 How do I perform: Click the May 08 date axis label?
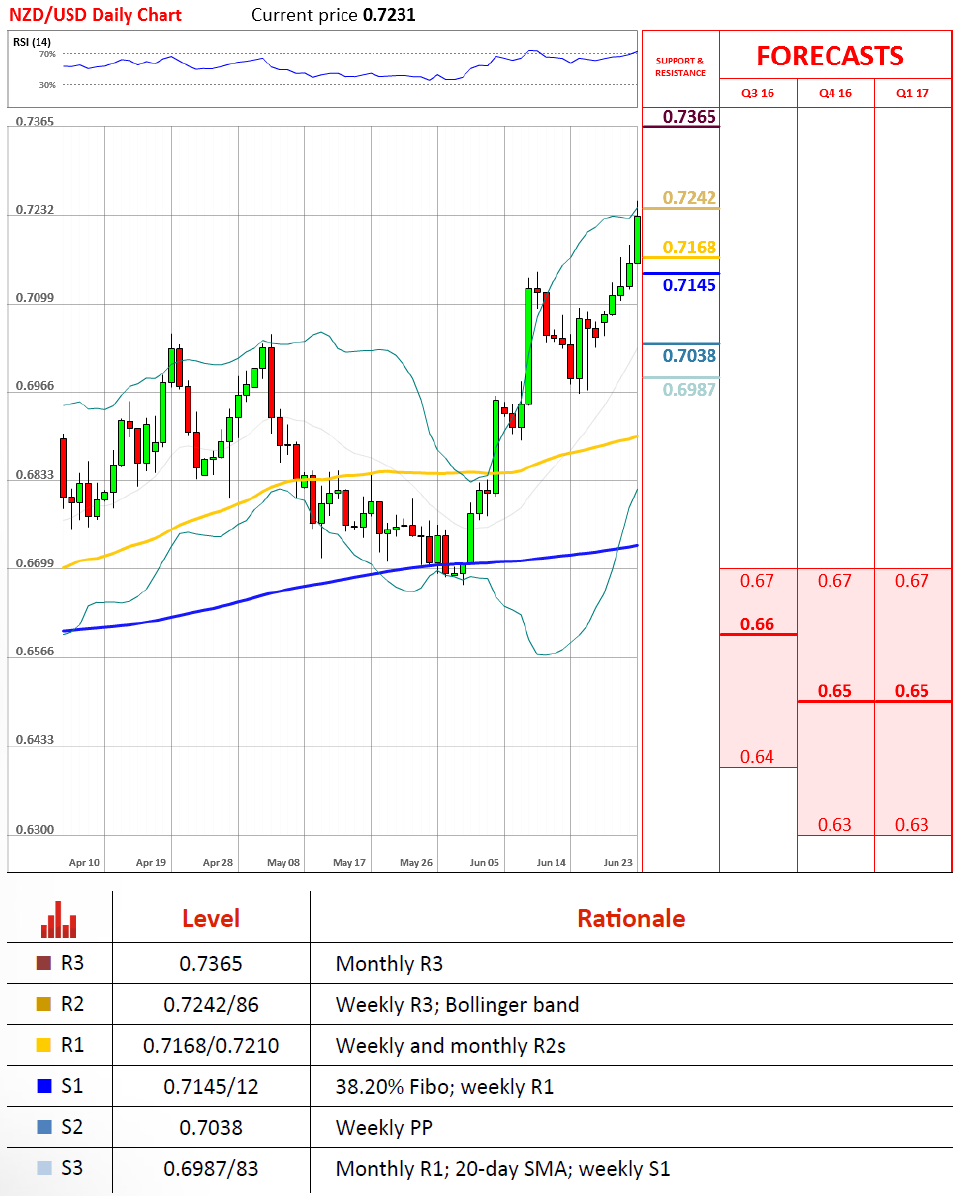tap(284, 863)
